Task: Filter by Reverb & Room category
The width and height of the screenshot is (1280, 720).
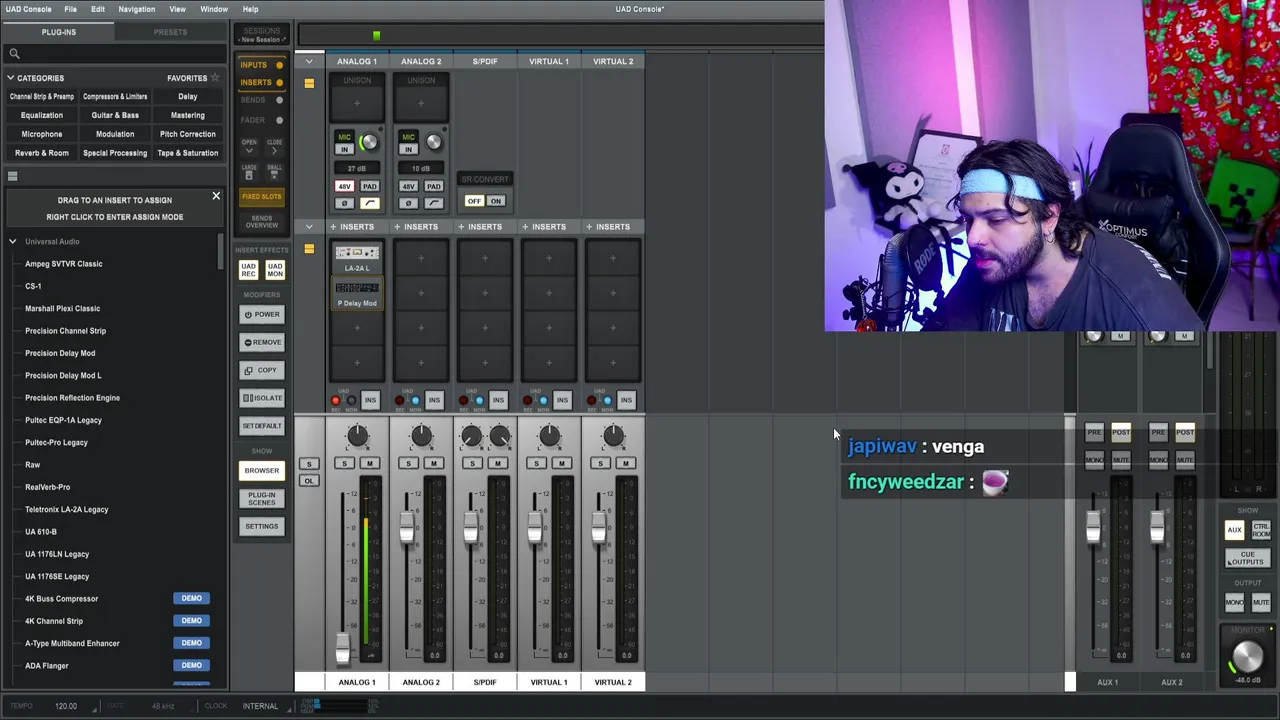Action: pos(42,153)
